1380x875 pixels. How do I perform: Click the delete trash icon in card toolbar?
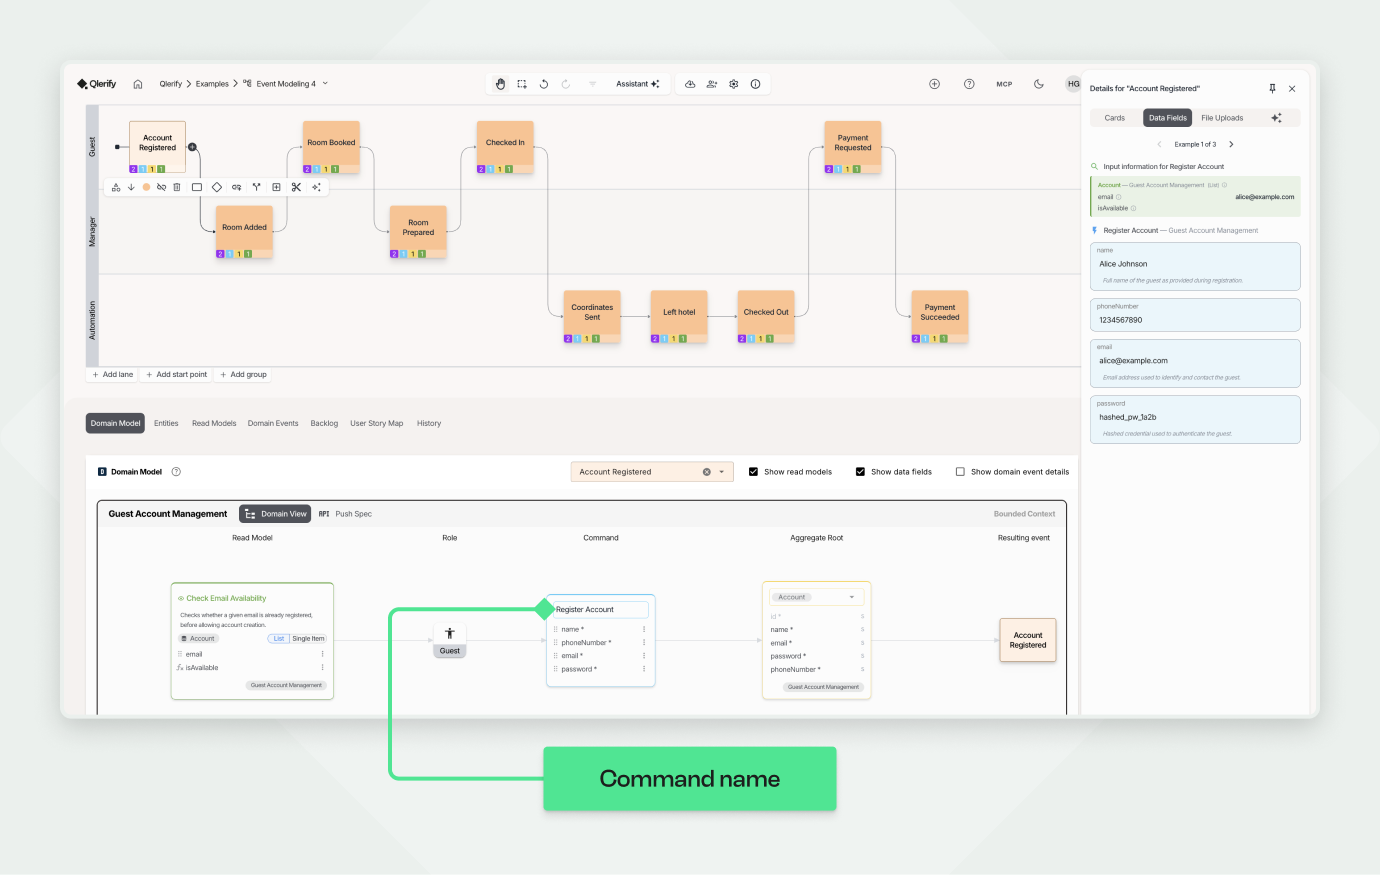[177, 187]
